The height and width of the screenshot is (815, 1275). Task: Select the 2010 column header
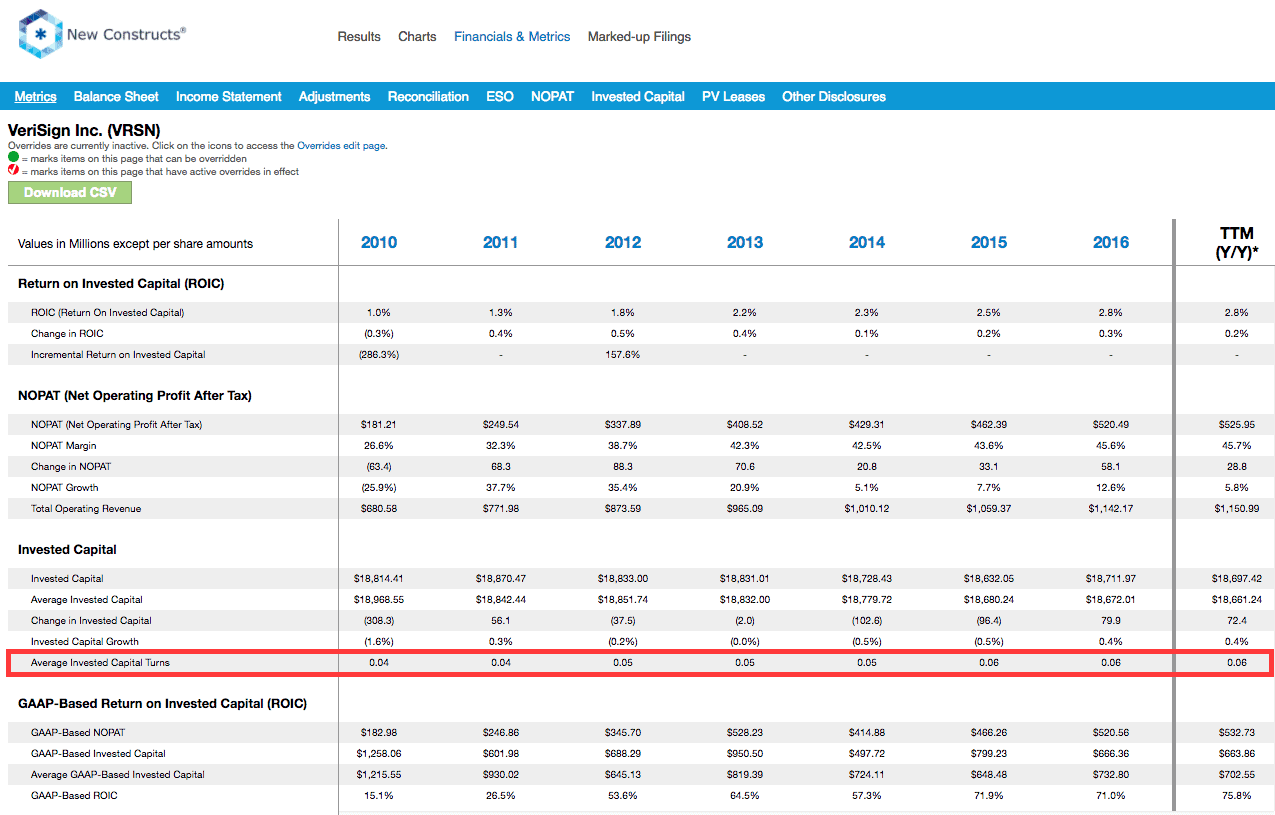tap(379, 243)
